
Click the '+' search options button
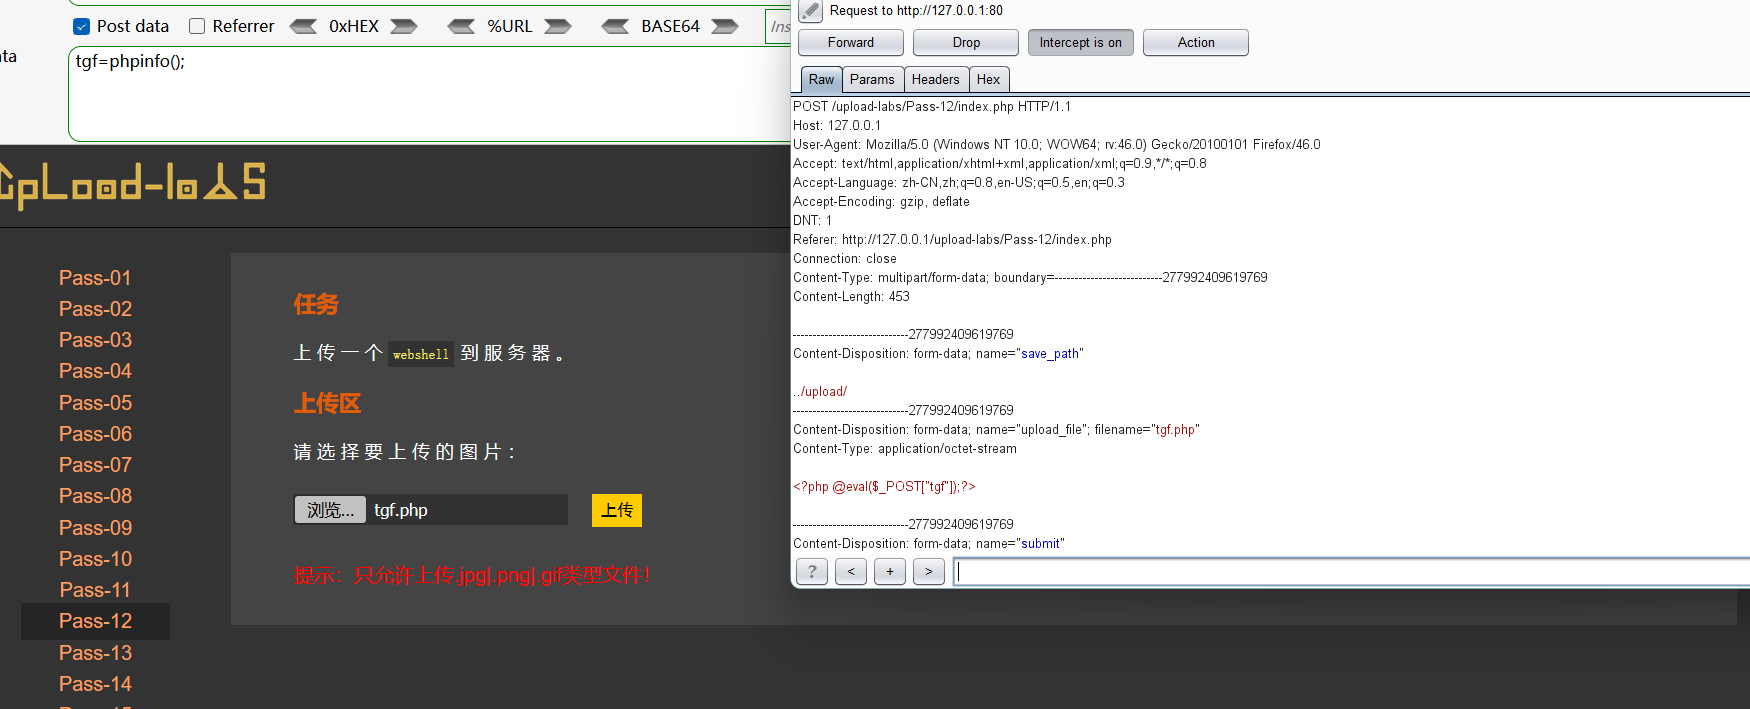click(x=890, y=571)
